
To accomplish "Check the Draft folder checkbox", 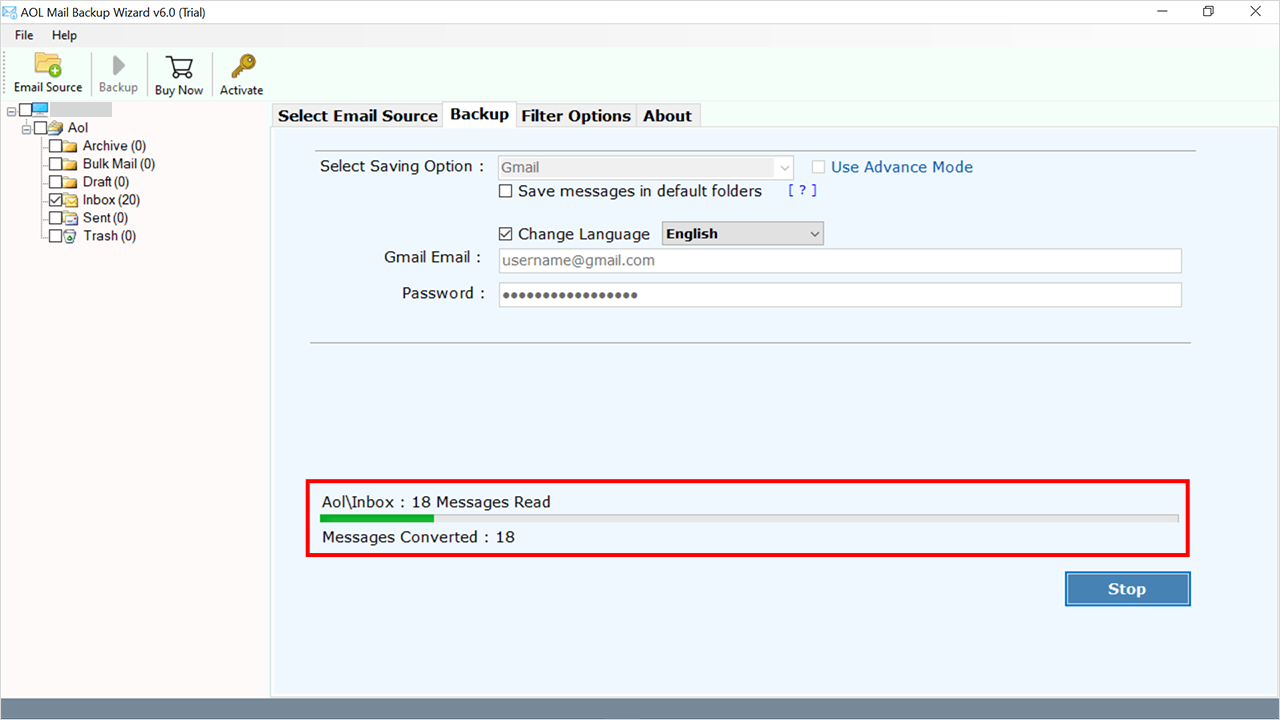I will click(x=55, y=182).
